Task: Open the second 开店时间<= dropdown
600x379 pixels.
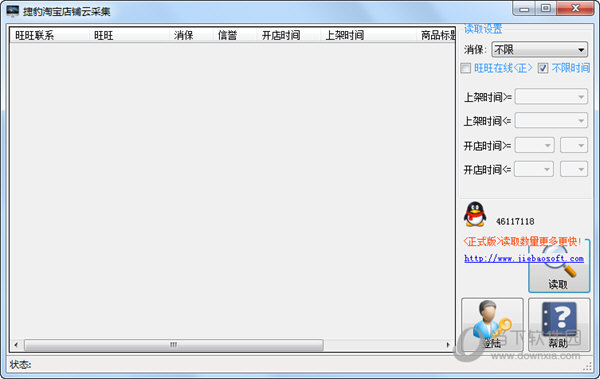Action: click(574, 169)
